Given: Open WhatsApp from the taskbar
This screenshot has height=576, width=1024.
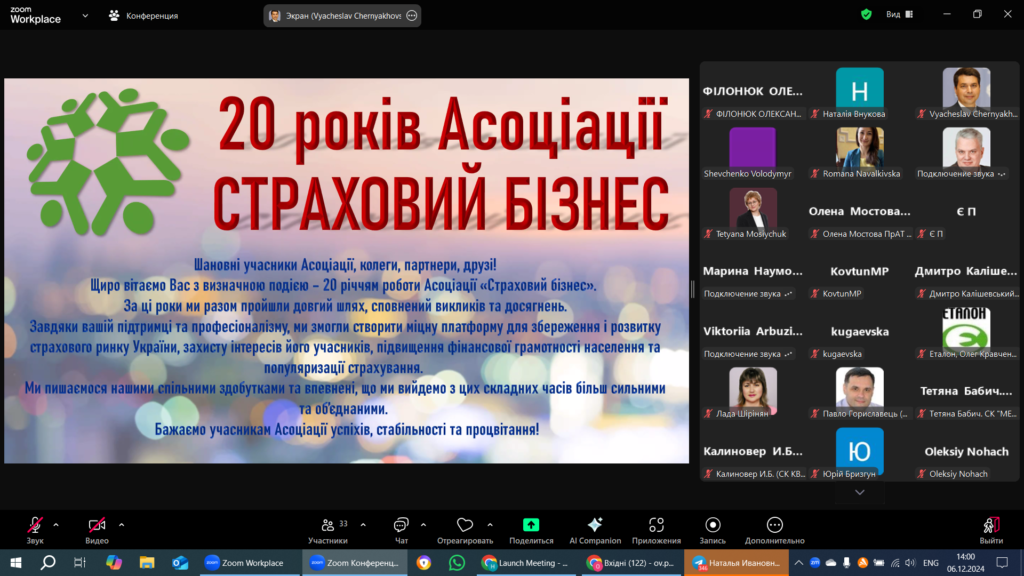Looking at the screenshot, I should (456, 562).
